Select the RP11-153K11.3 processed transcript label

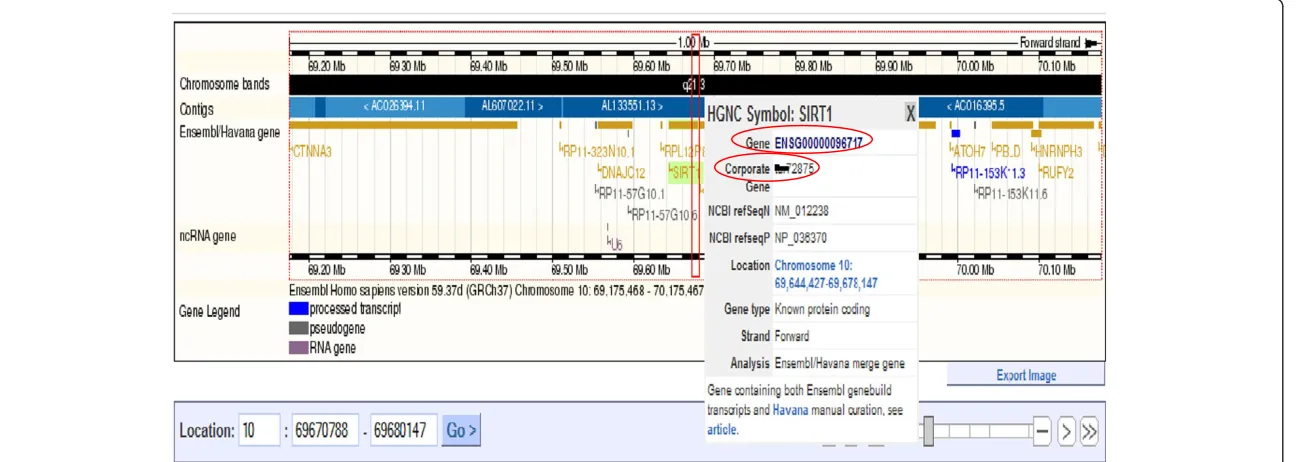(989, 172)
